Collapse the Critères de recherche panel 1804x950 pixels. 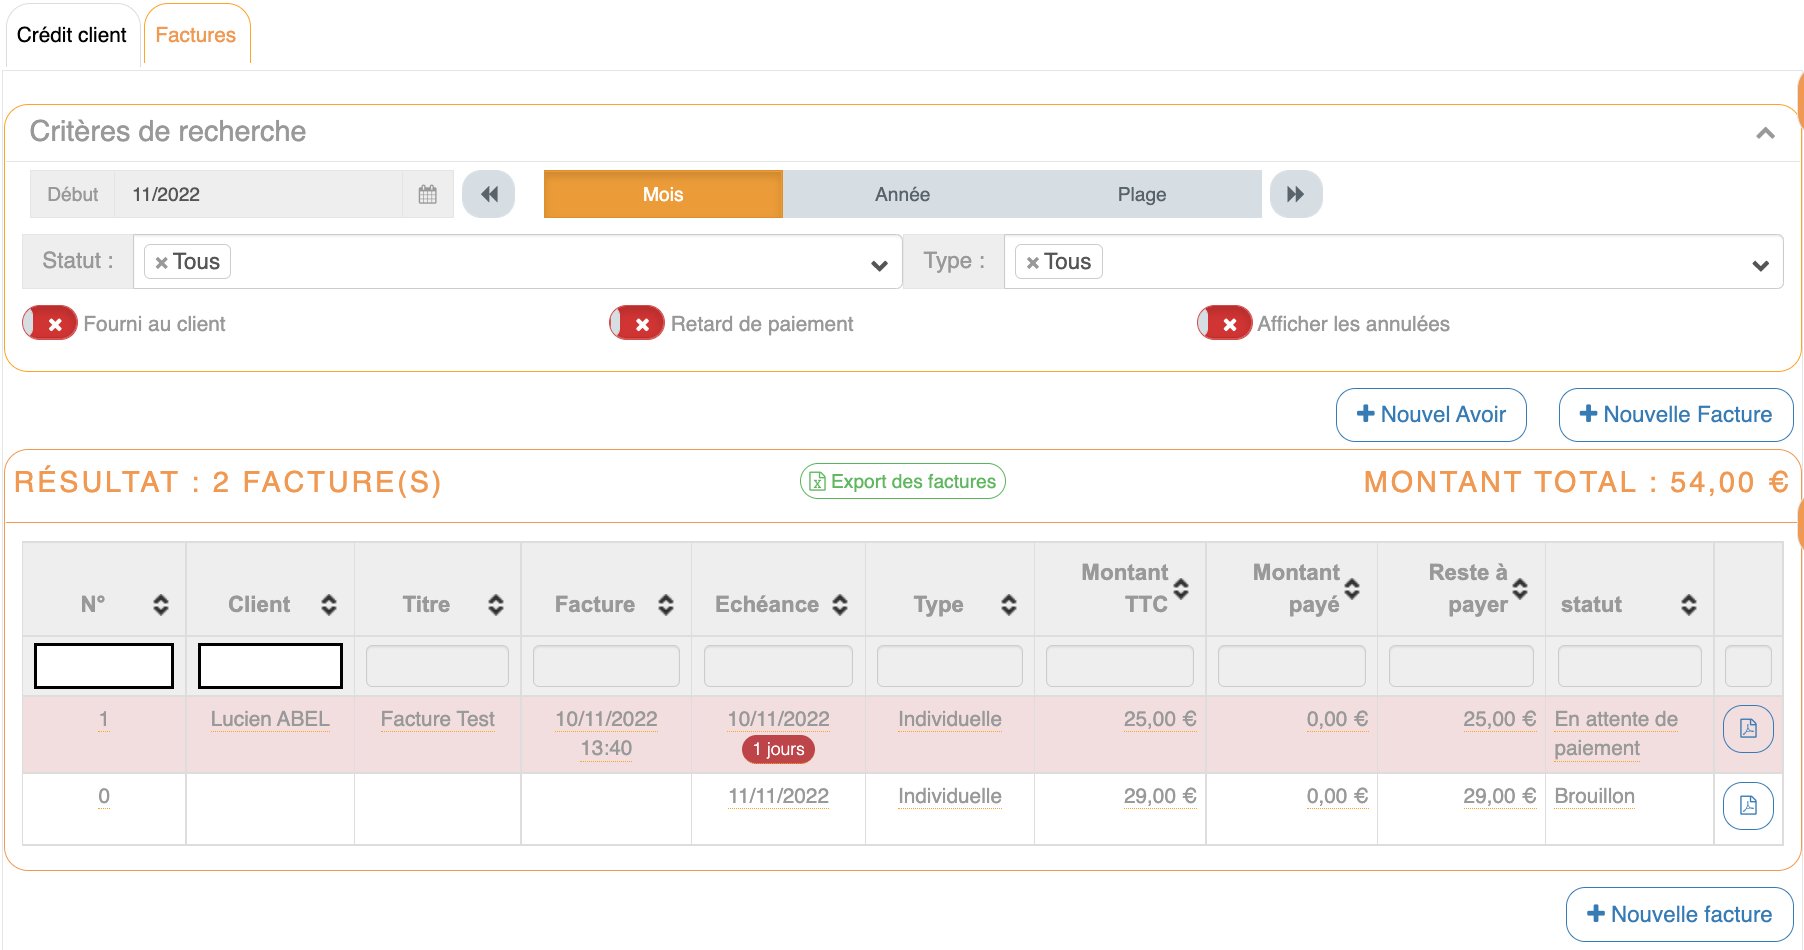(1765, 133)
